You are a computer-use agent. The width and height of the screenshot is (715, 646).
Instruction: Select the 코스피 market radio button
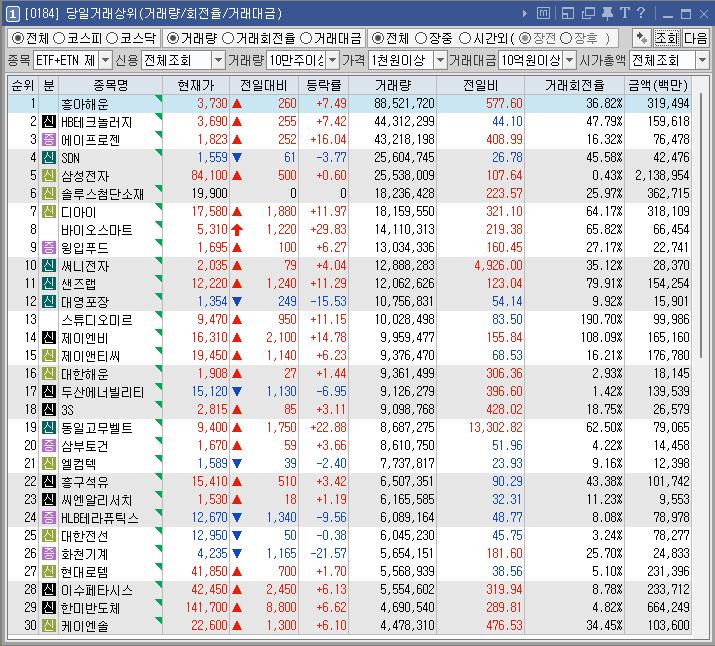[59, 38]
